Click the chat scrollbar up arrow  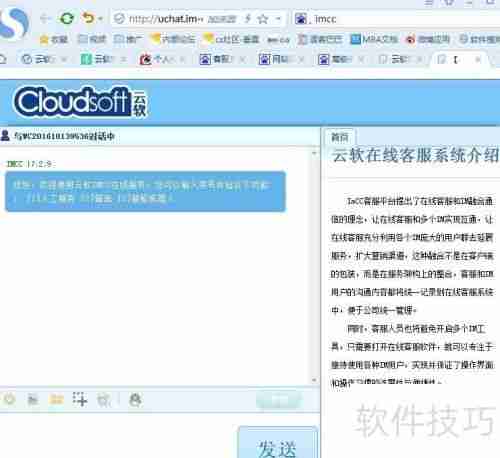point(314,153)
